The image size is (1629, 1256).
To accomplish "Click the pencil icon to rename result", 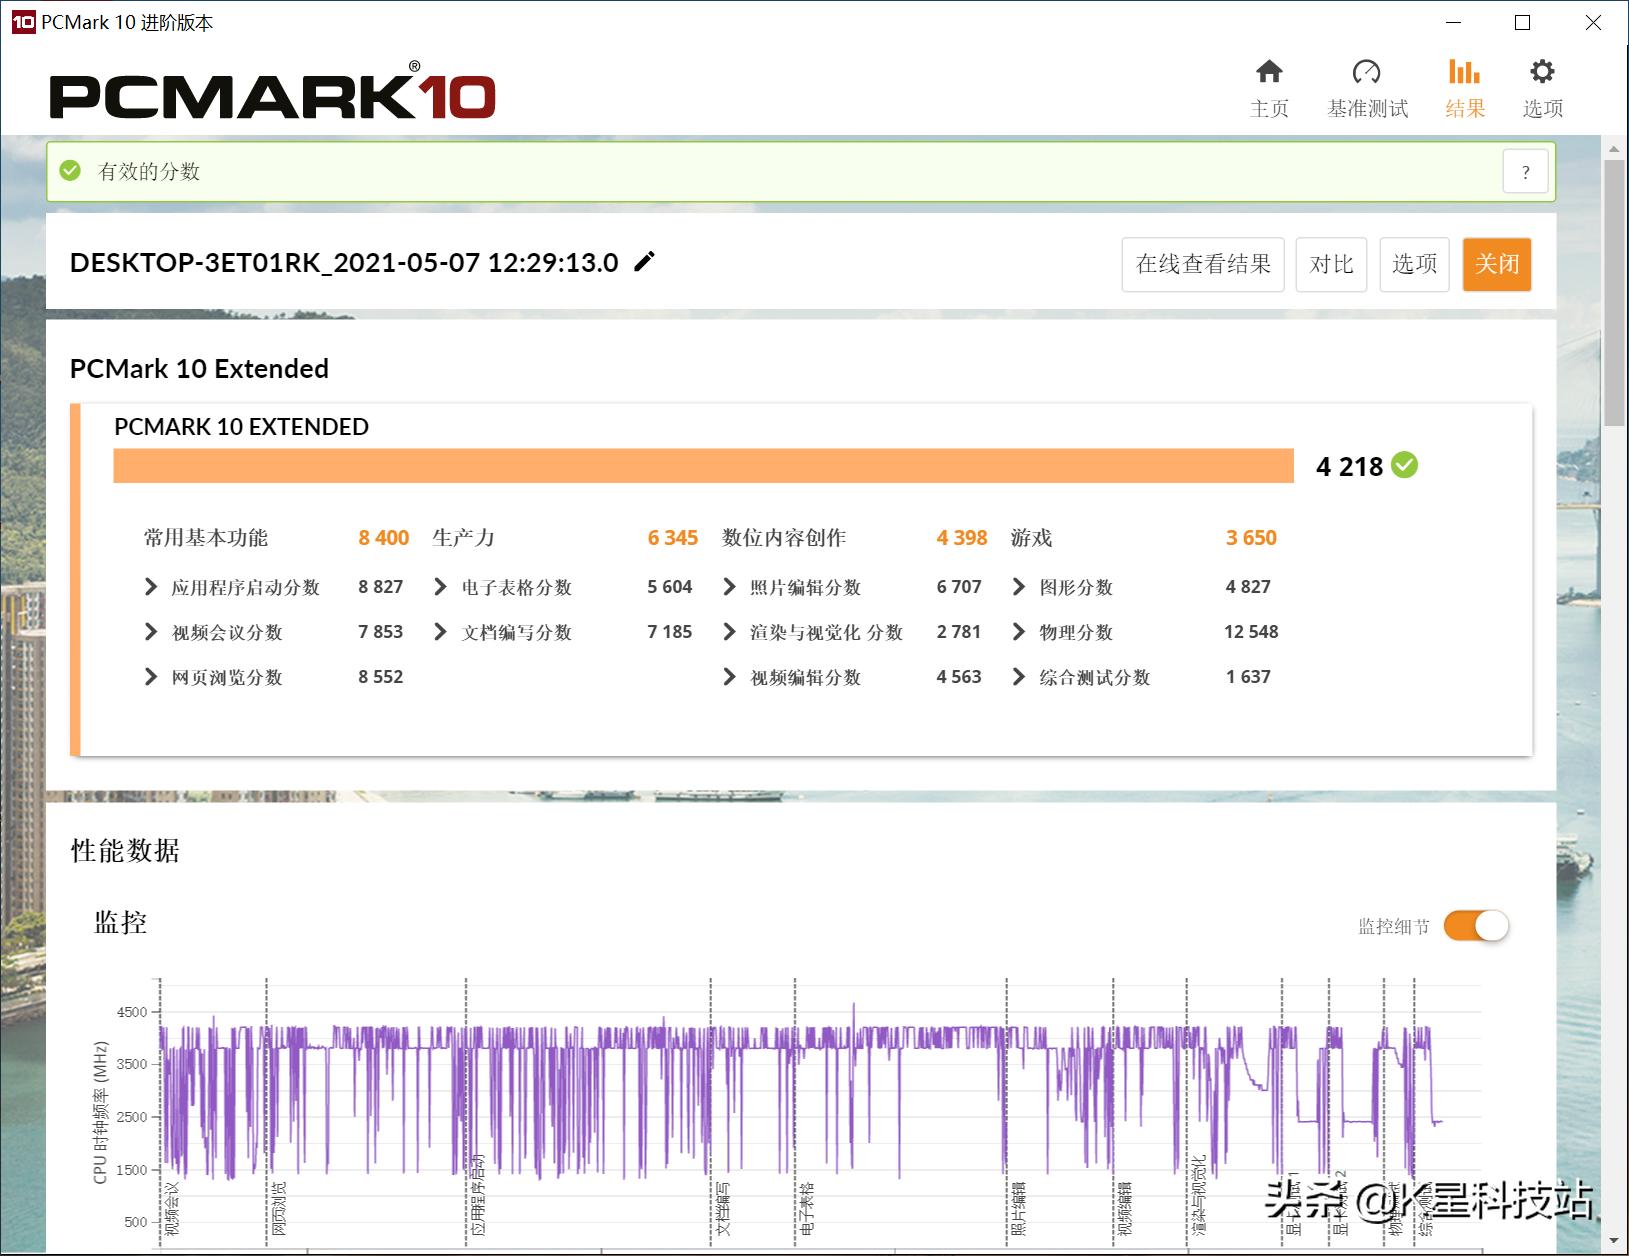I will pos(645,262).
